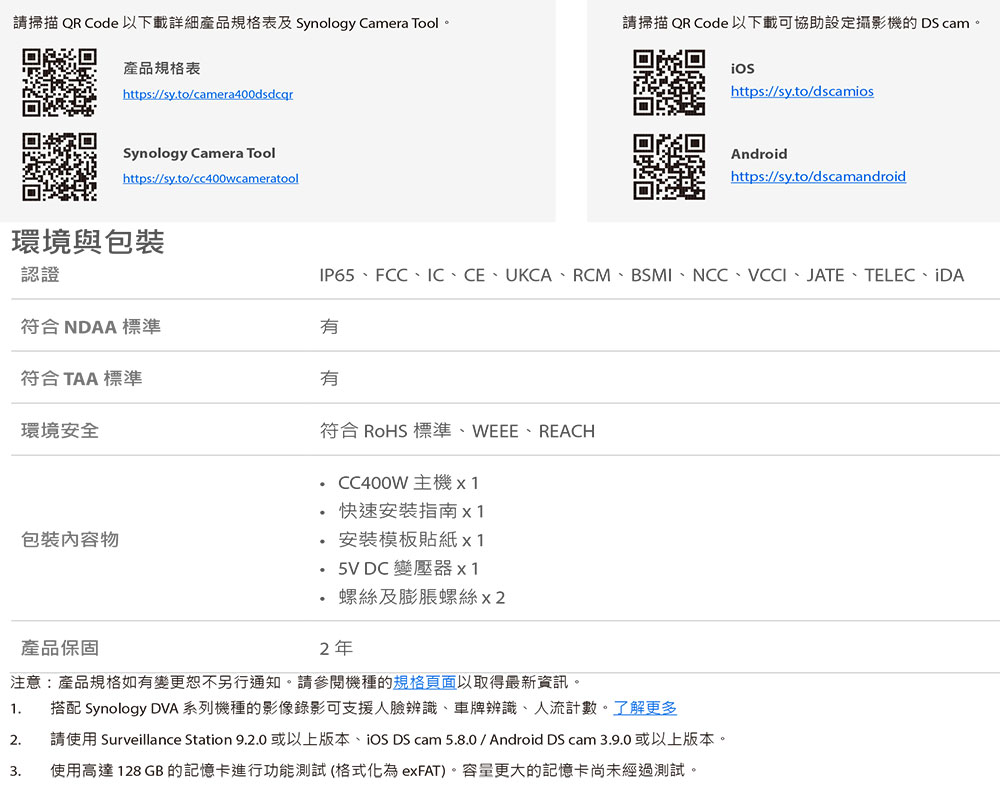Click the 符合 TAA 標準 row label
Viewport: 1000px width, 794px height.
(x=82, y=378)
